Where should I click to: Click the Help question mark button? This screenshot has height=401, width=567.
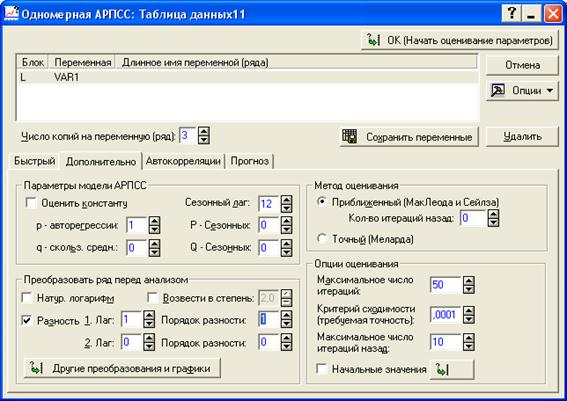pyautogui.click(x=511, y=14)
